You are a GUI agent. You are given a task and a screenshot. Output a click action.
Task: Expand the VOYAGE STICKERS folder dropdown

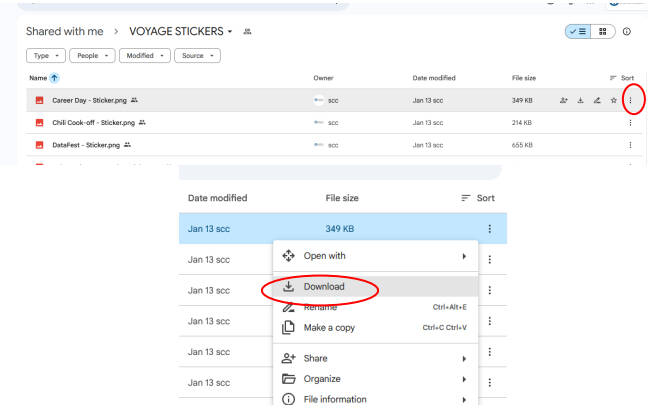point(230,32)
